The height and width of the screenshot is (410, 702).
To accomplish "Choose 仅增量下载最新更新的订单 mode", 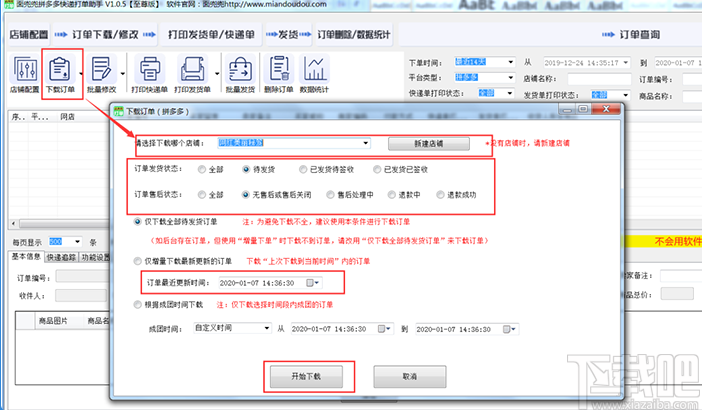I will click(x=137, y=261).
